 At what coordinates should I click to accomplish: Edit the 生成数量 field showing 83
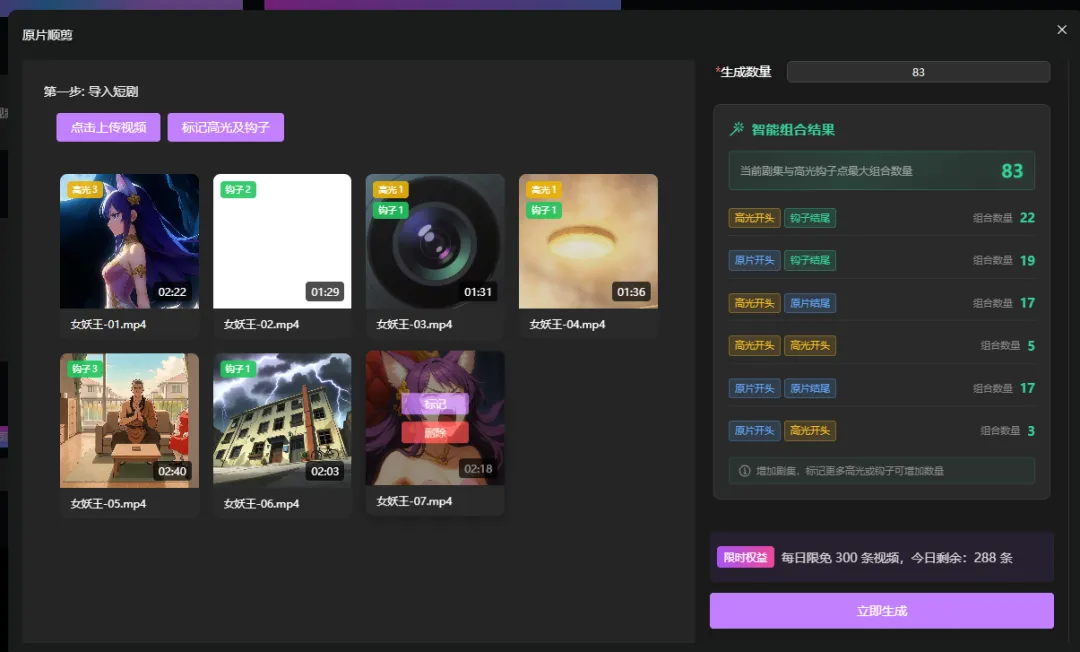point(918,71)
